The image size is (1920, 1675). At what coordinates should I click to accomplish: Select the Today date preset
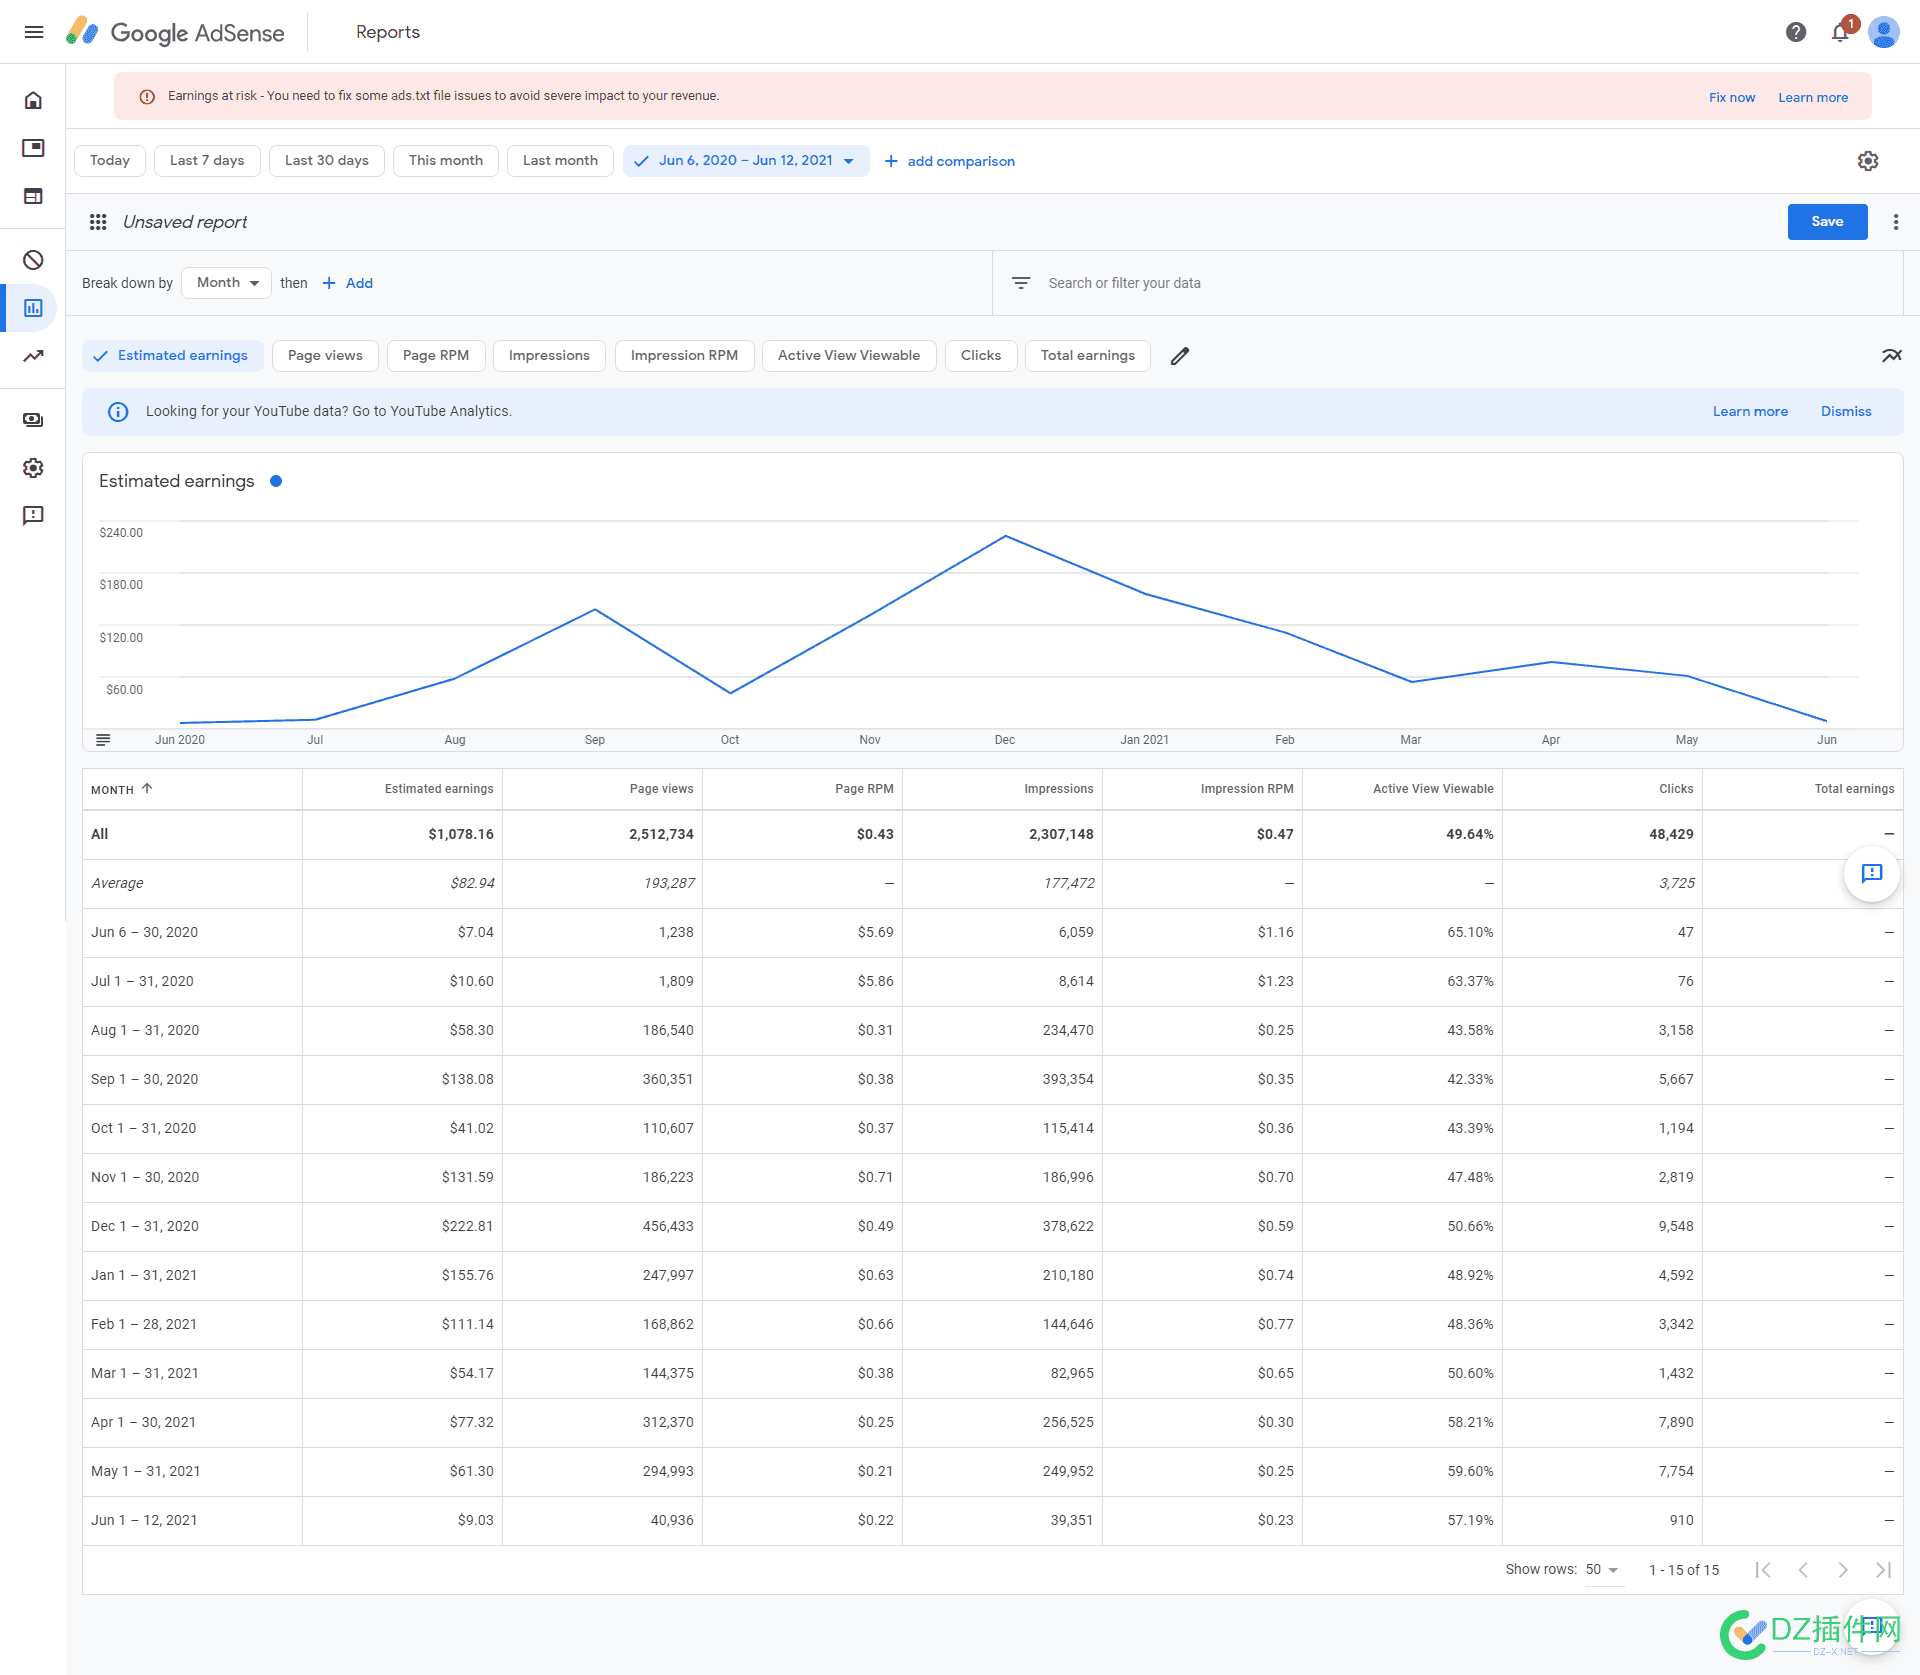pyautogui.click(x=110, y=161)
